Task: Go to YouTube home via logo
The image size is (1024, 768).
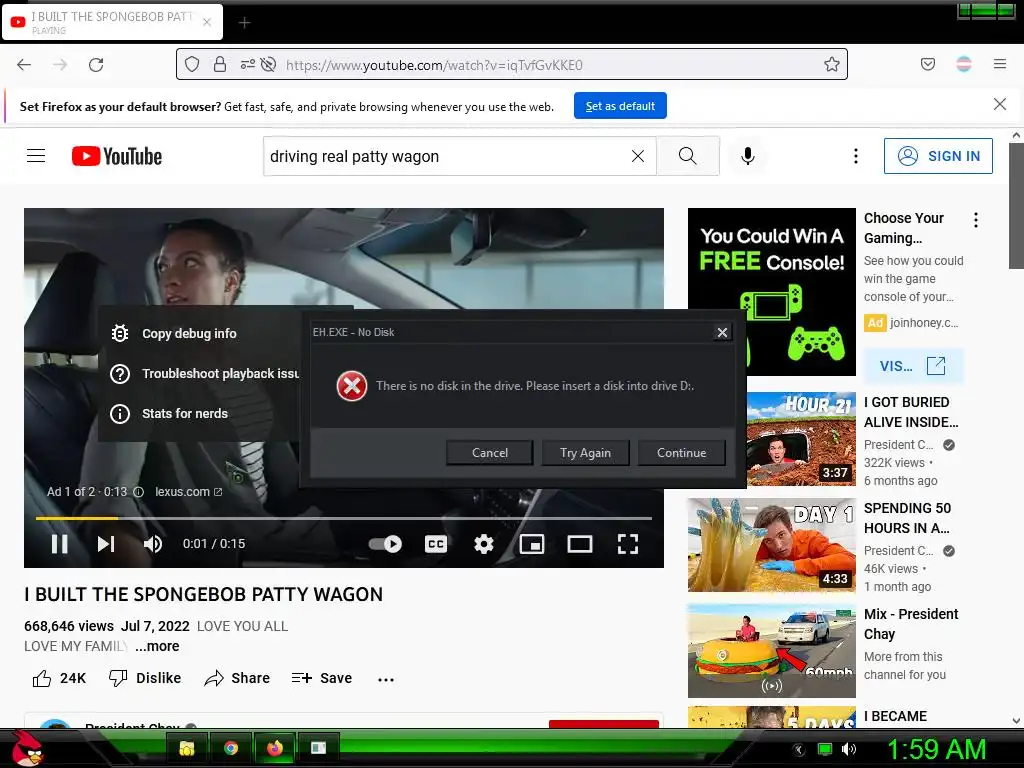Action: [x=117, y=156]
